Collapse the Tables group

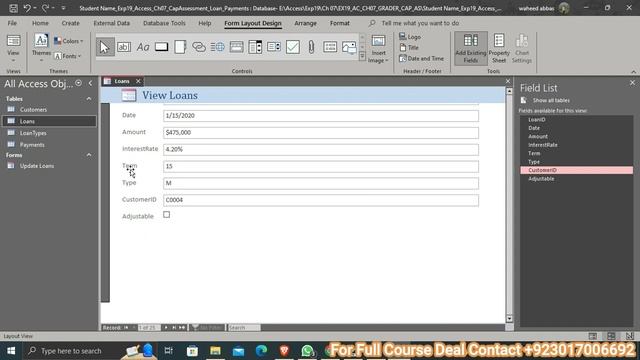point(89,99)
